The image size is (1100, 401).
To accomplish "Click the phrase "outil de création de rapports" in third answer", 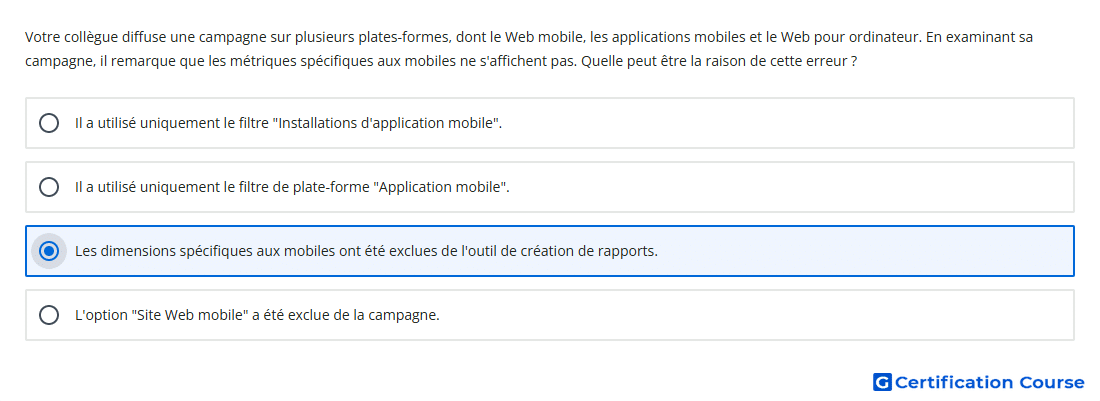I will coord(560,251).
